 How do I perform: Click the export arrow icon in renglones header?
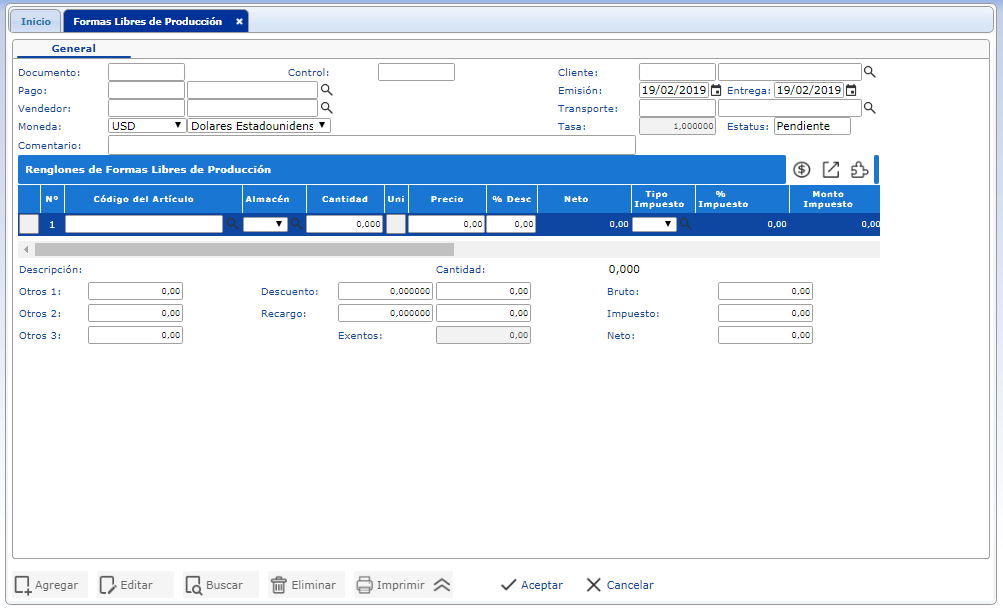(x=830, y=170)
